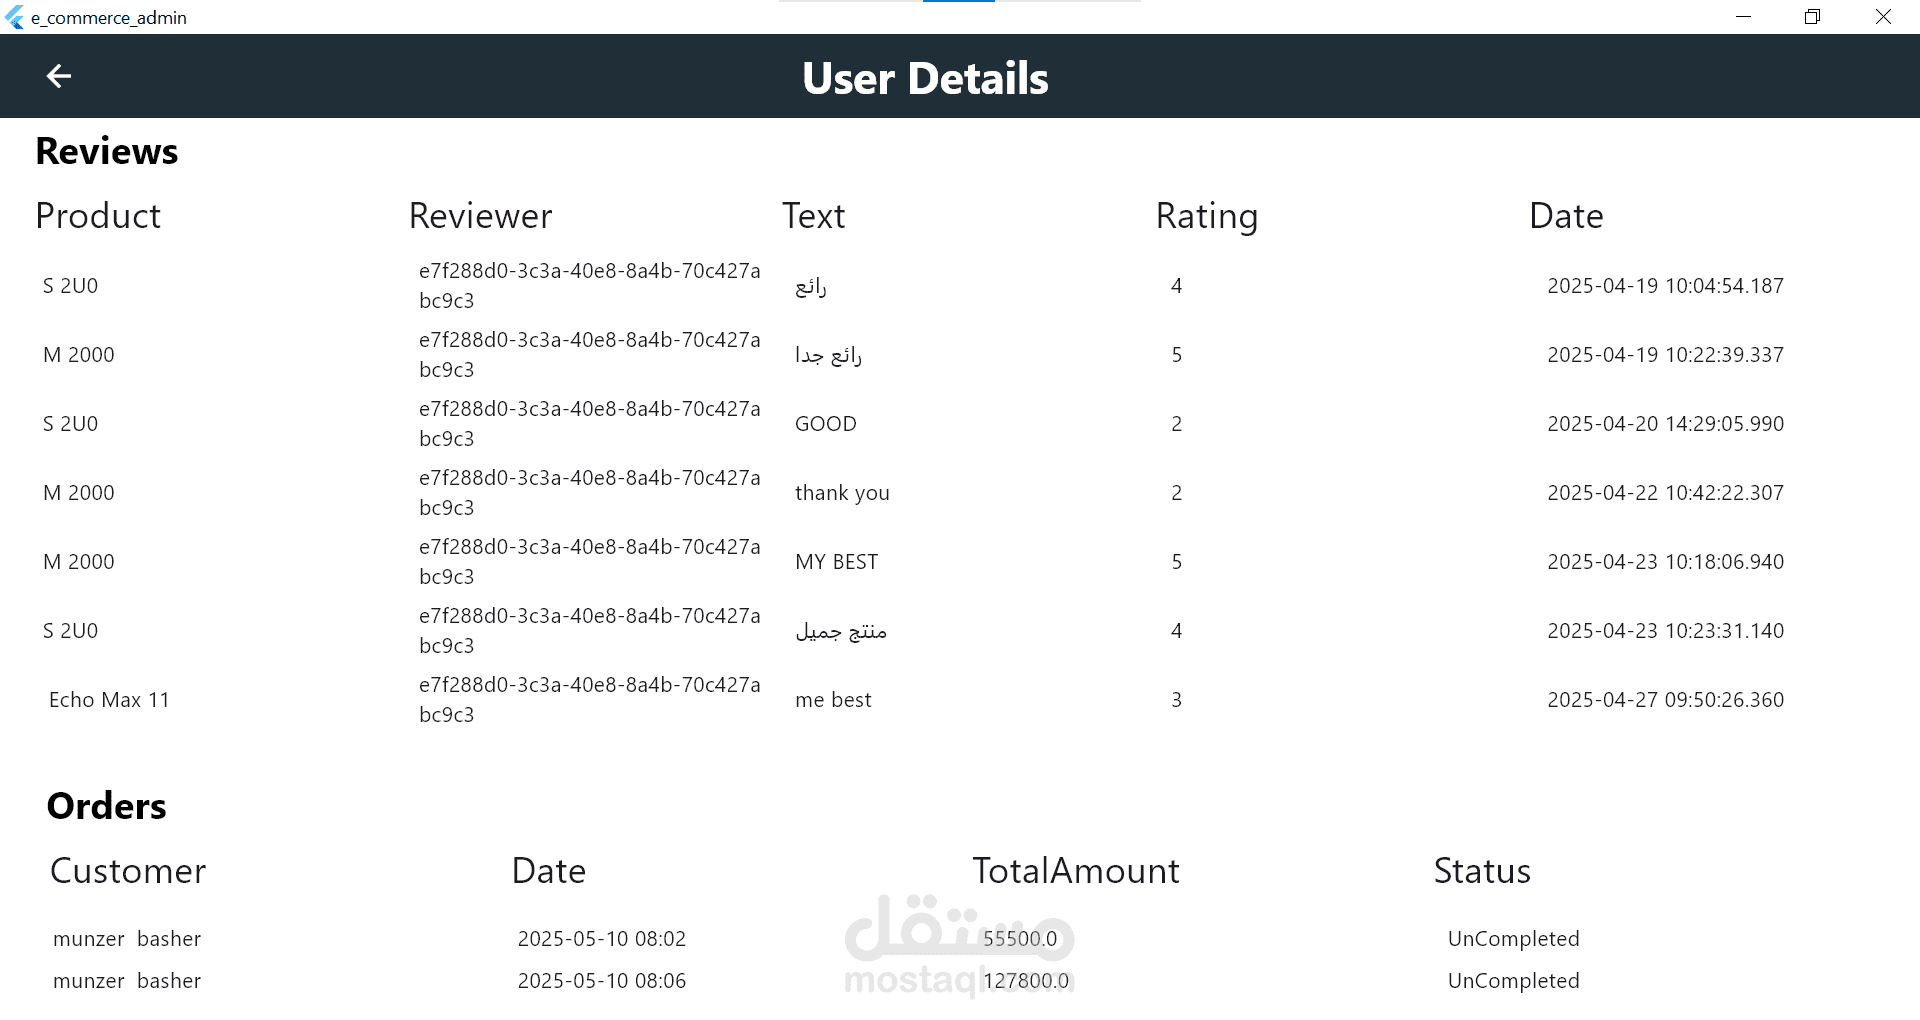This screenshot has height=1020, width=1920.
Task: Select the review with text GOOD
Action: pyautogui.click(x=960, y=424)
